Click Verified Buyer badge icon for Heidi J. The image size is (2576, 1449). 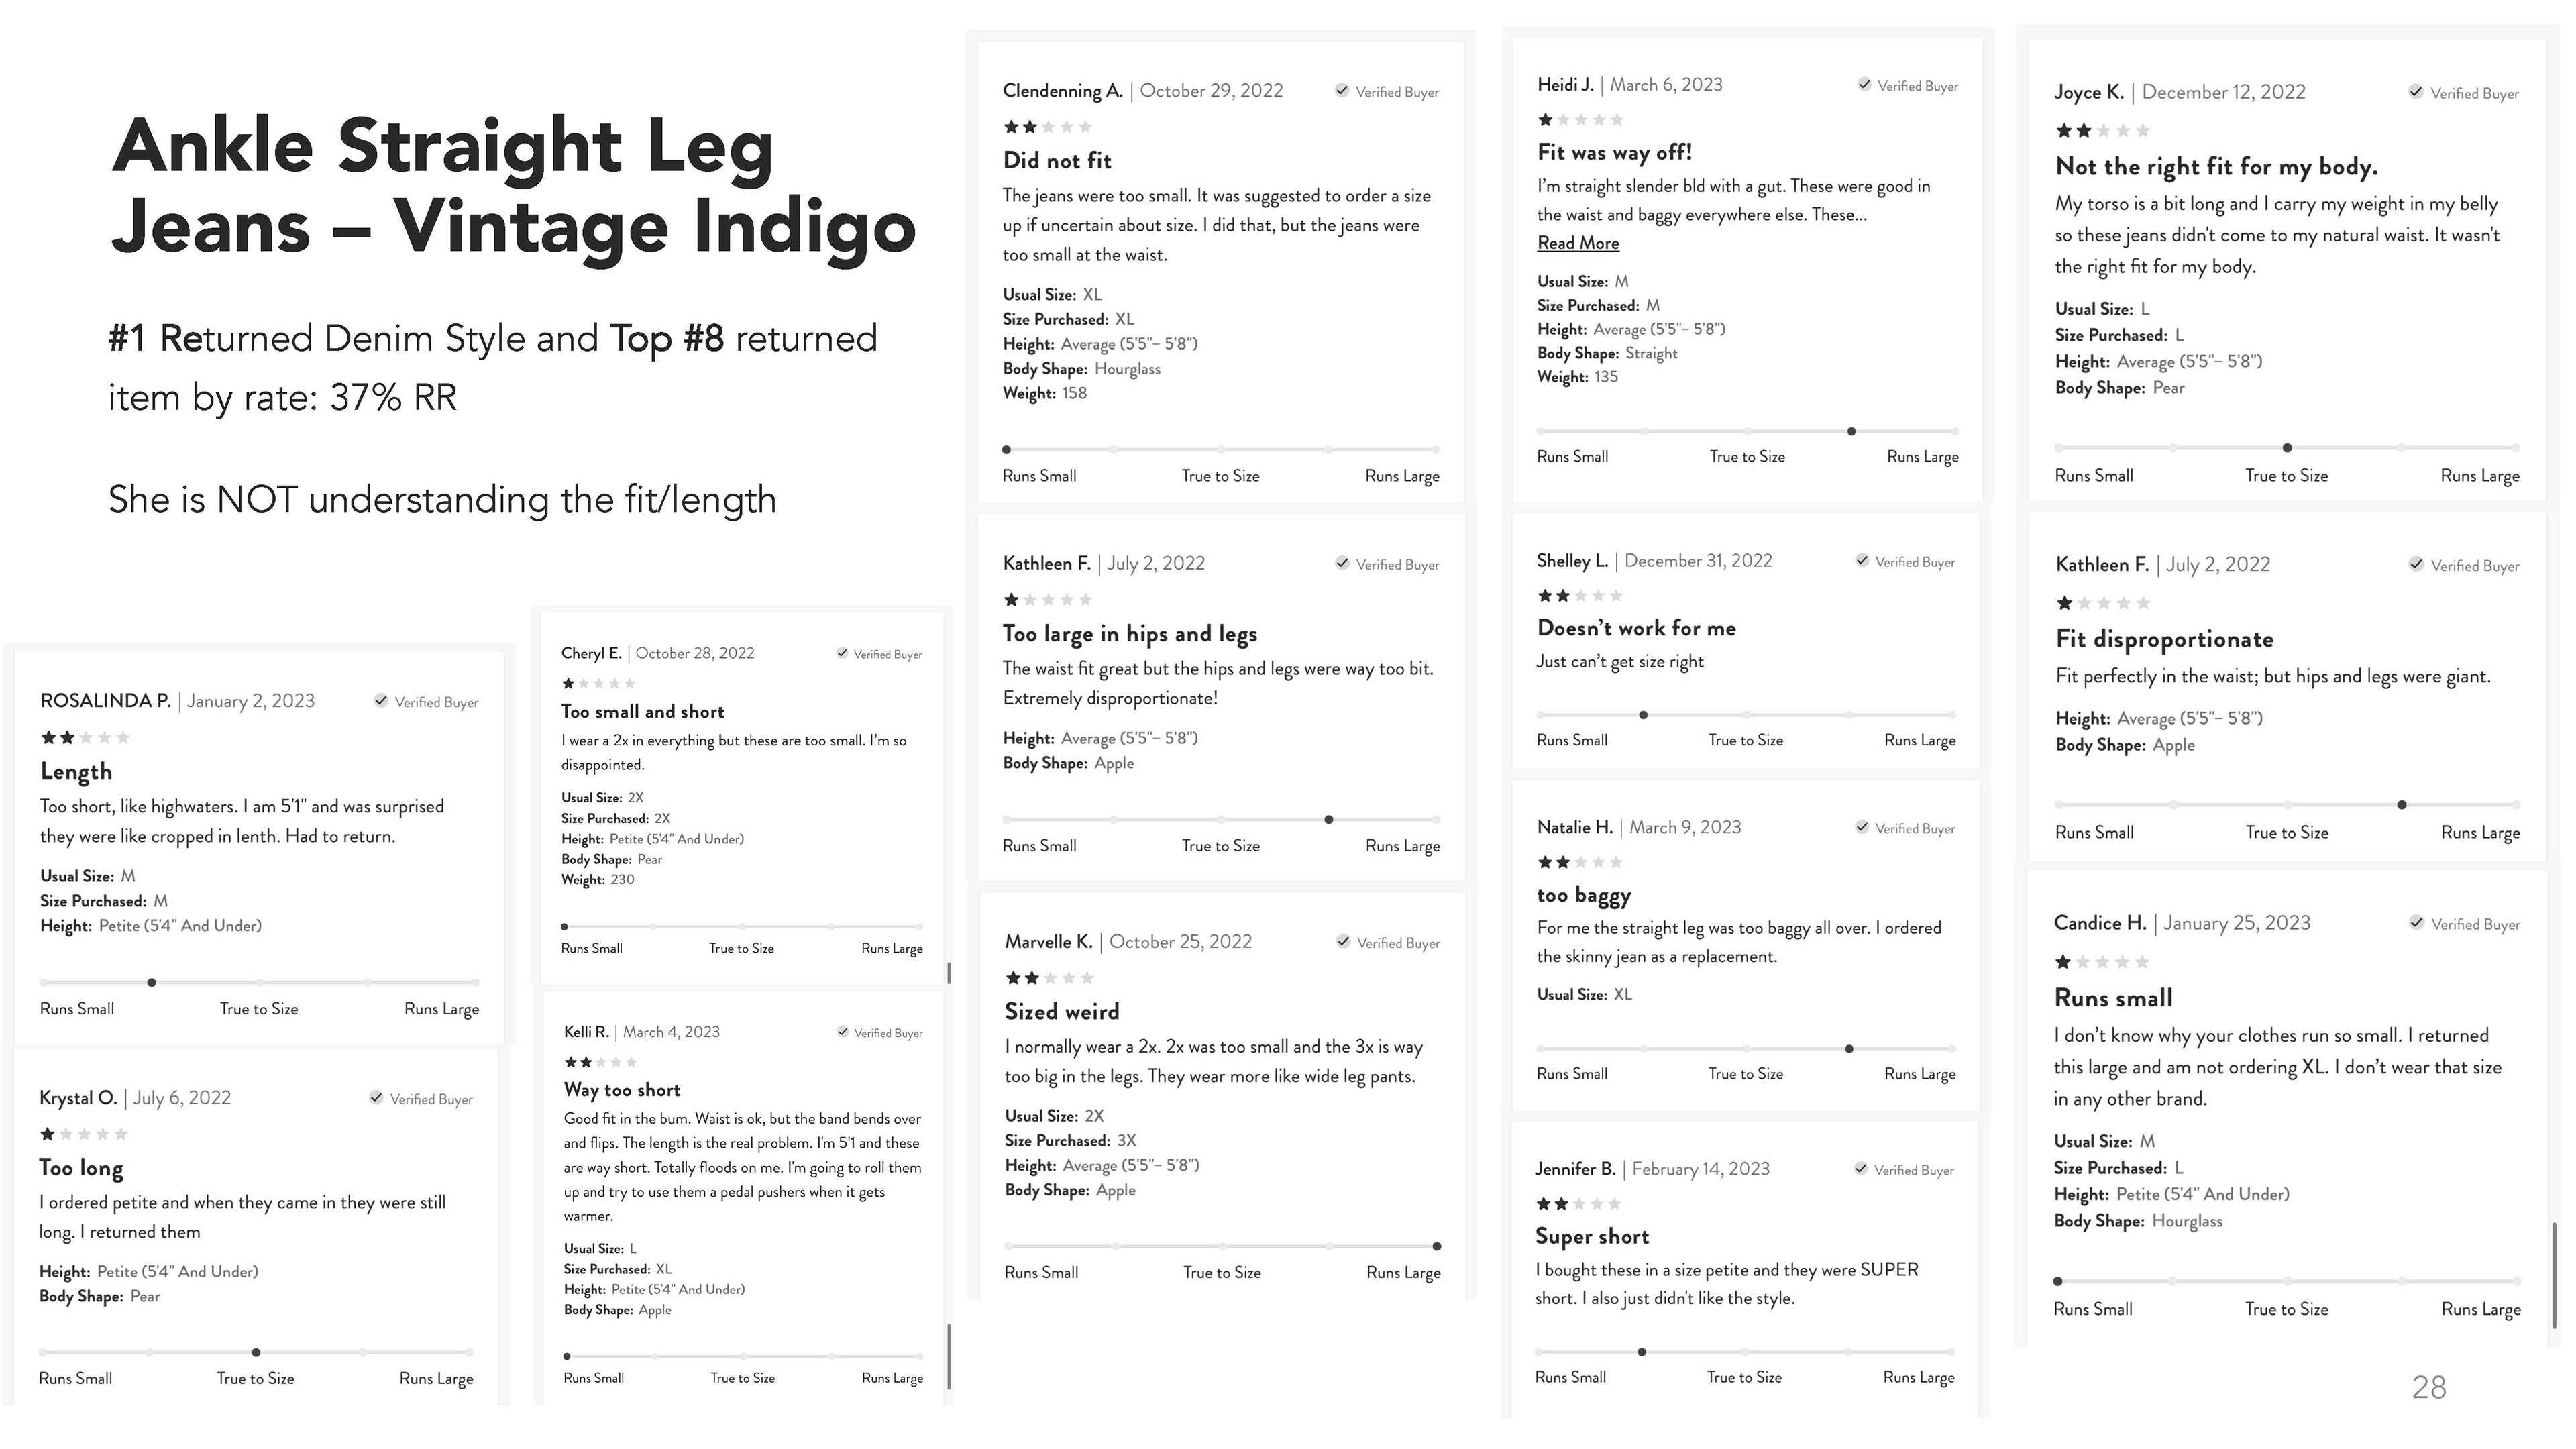pos(1864,84)
